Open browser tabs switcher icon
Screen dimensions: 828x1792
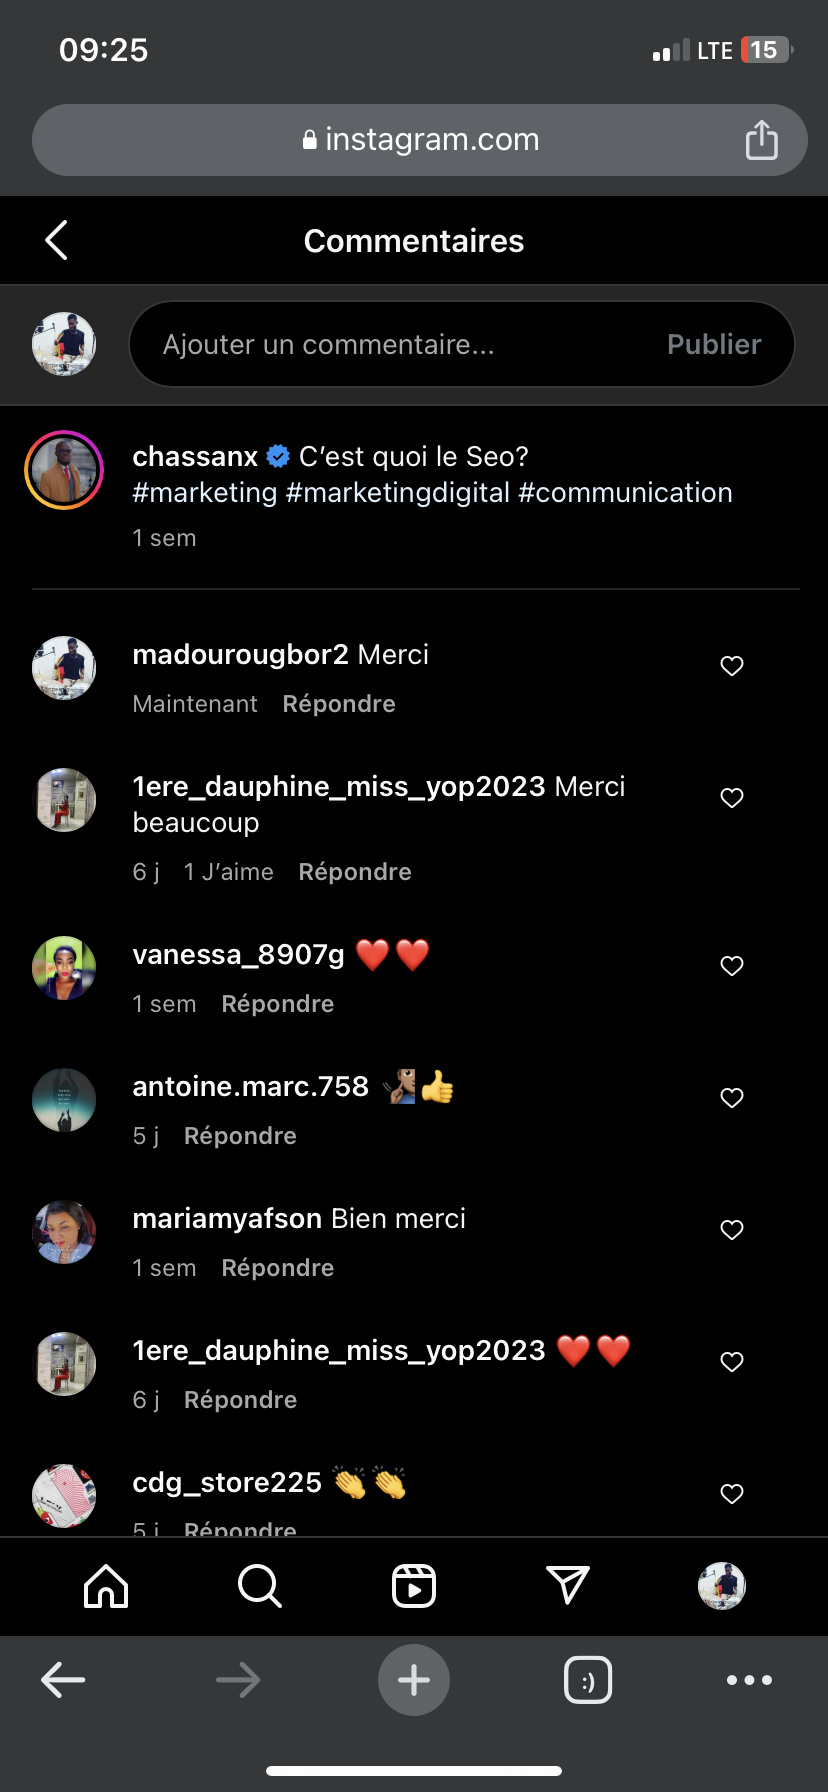588,1680
